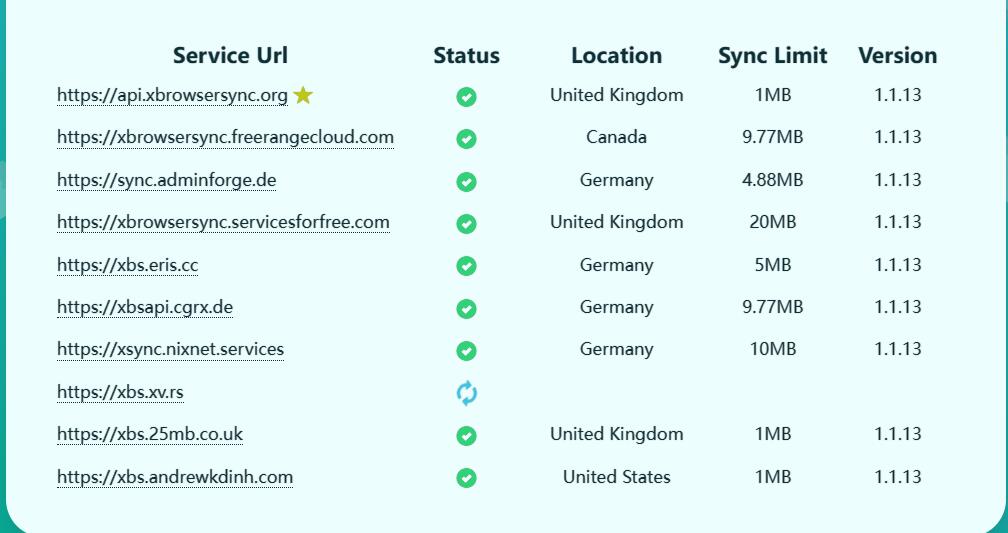Screen dimensions: 1008x533
Task: Click the green check for xbs.25mb.co.uk
Action: click(466, 436)
